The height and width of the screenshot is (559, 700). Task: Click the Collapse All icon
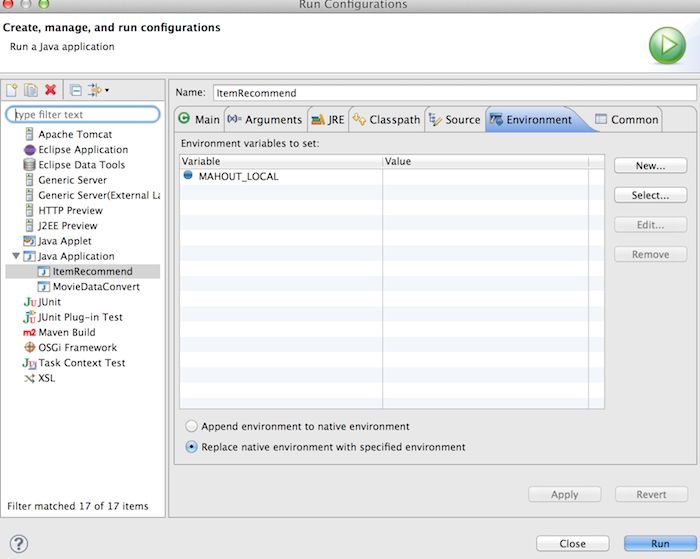pyautogui.click(x=76, y=90)
